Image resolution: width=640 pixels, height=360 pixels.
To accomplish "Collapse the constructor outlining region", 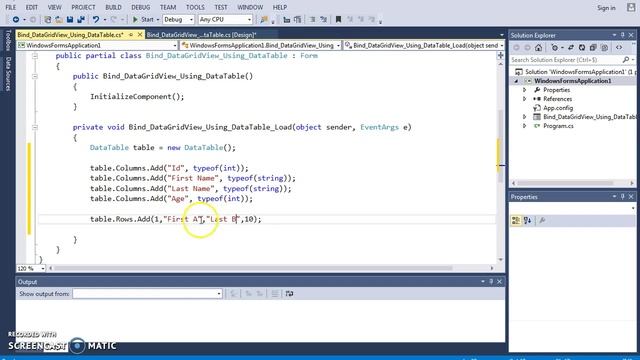I will coord(35,76).
